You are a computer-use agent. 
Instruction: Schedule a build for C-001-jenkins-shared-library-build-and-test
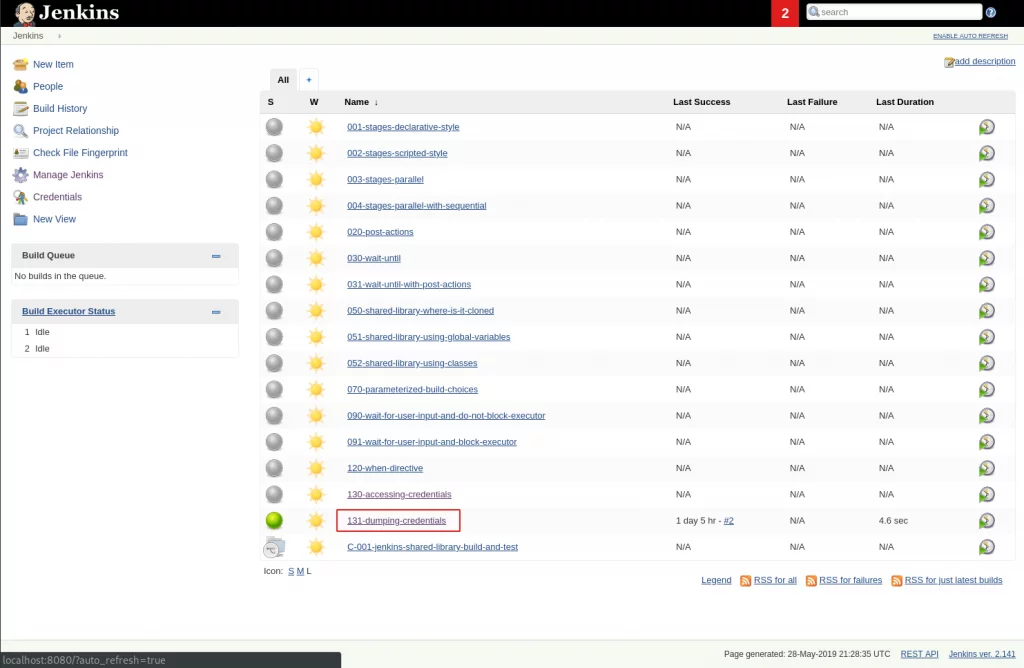(x=987, y=547)
